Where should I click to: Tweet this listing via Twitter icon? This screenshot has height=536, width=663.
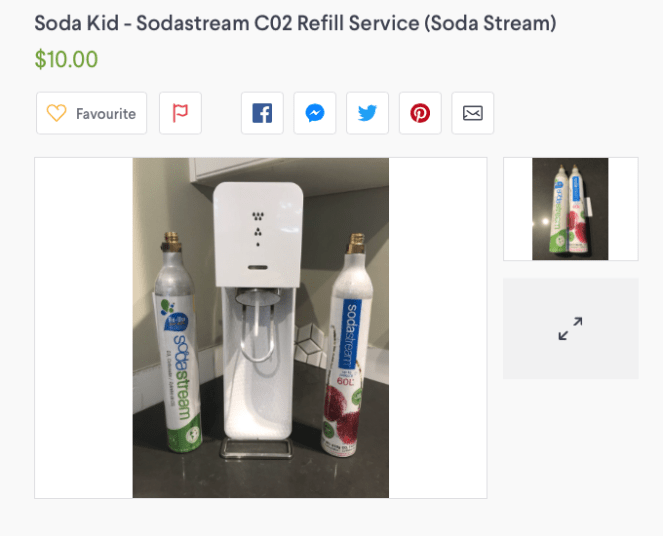click(367, 113)
